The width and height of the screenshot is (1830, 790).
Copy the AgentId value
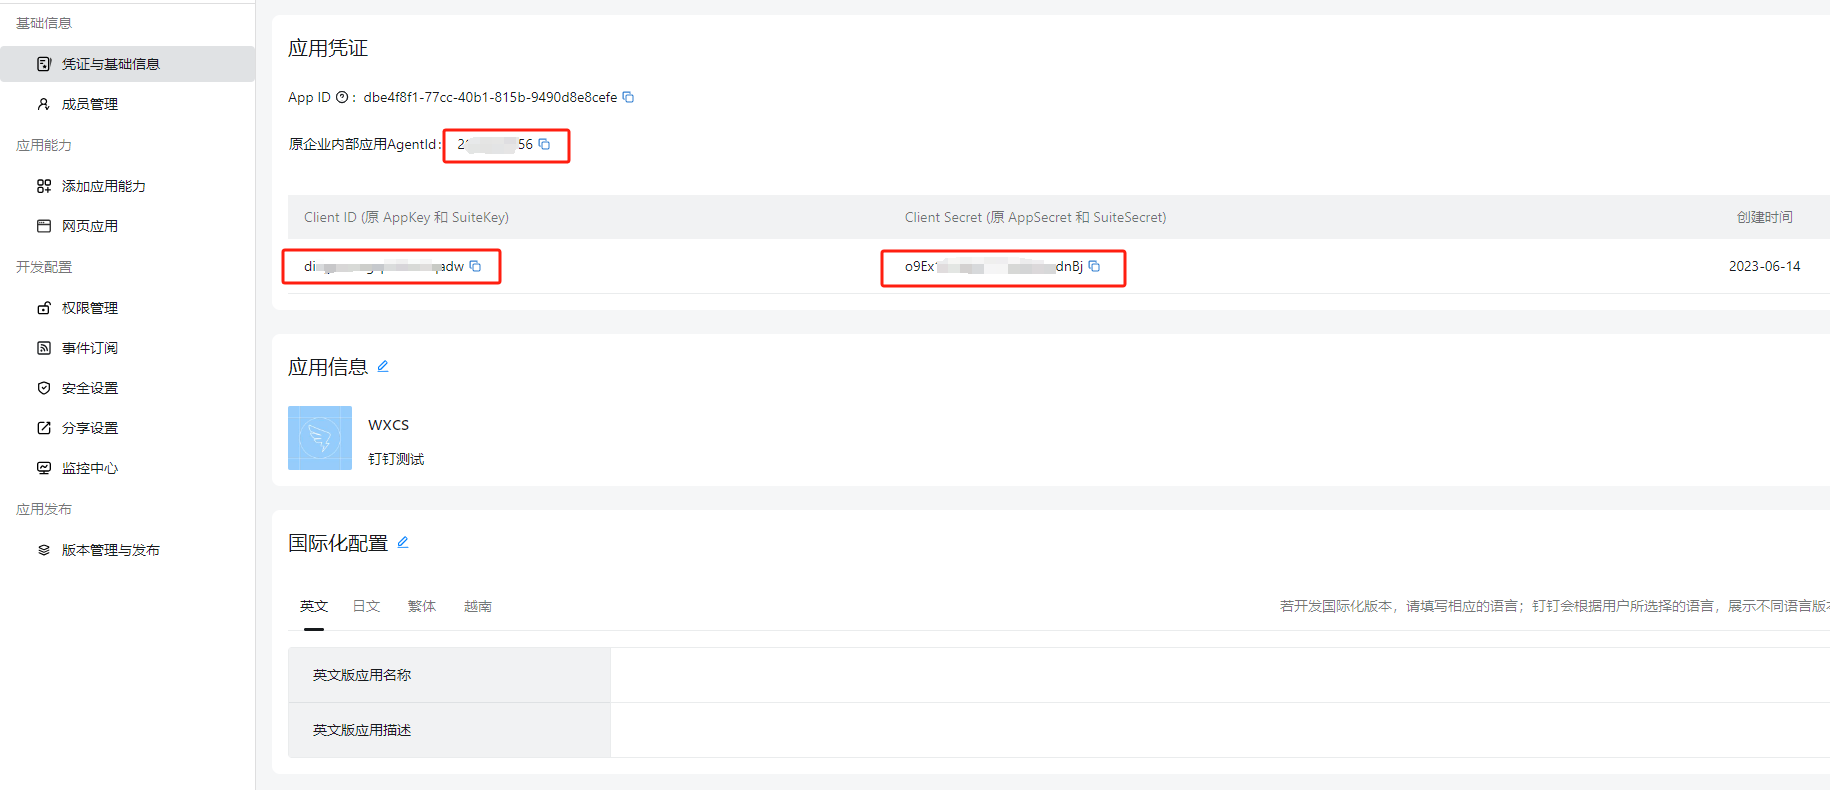(544, 144)
